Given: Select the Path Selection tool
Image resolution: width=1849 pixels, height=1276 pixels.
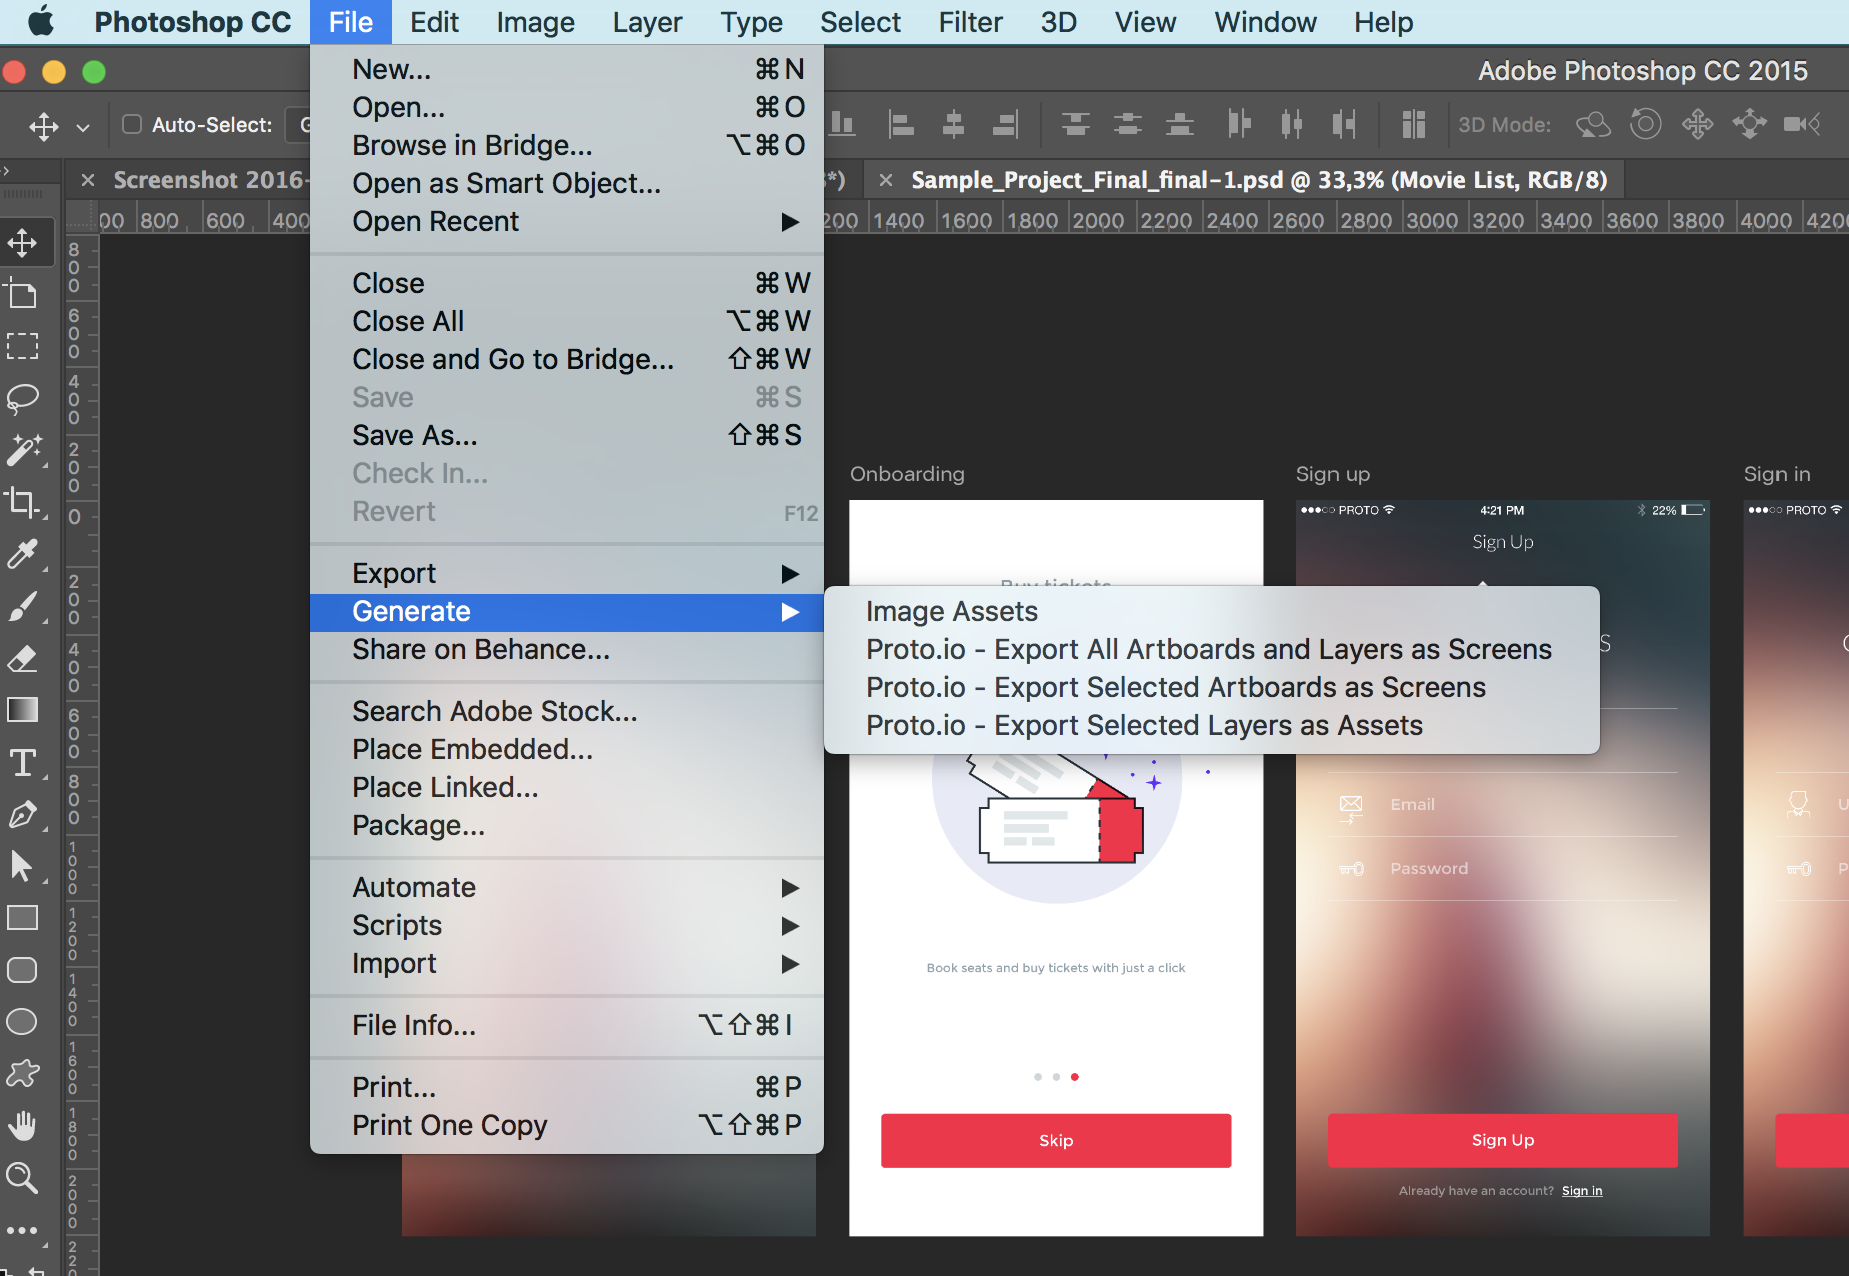Looking at the screenshot, I should pos(22,866).
